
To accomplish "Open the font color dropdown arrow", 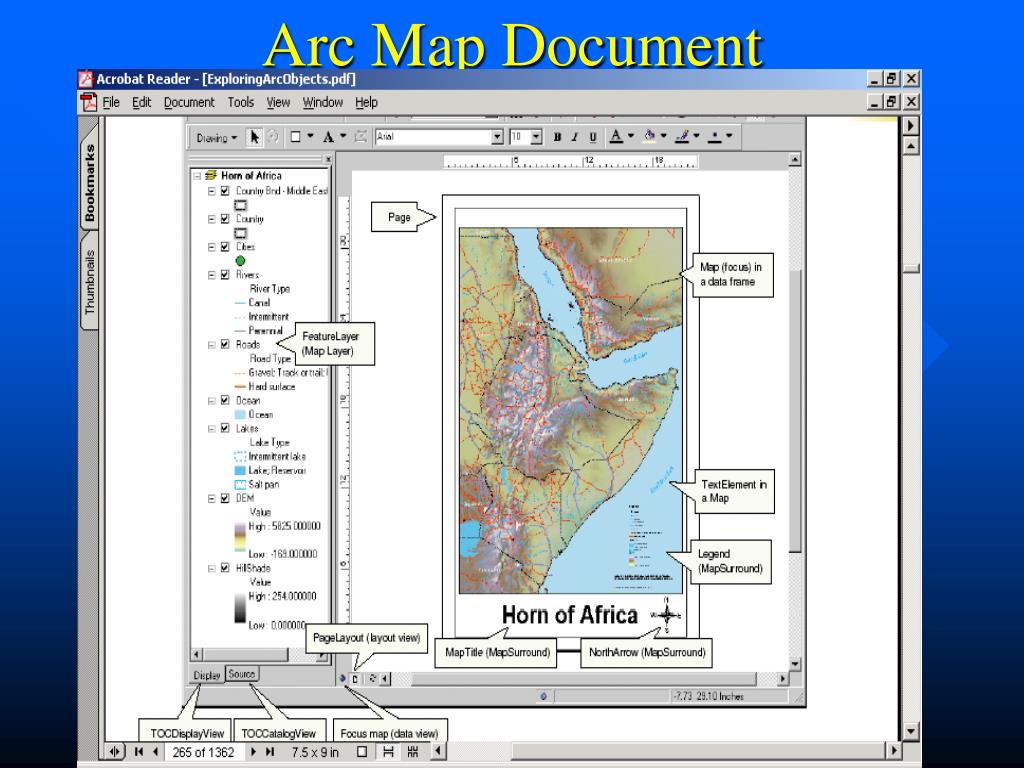I will [x=631, y=136].
